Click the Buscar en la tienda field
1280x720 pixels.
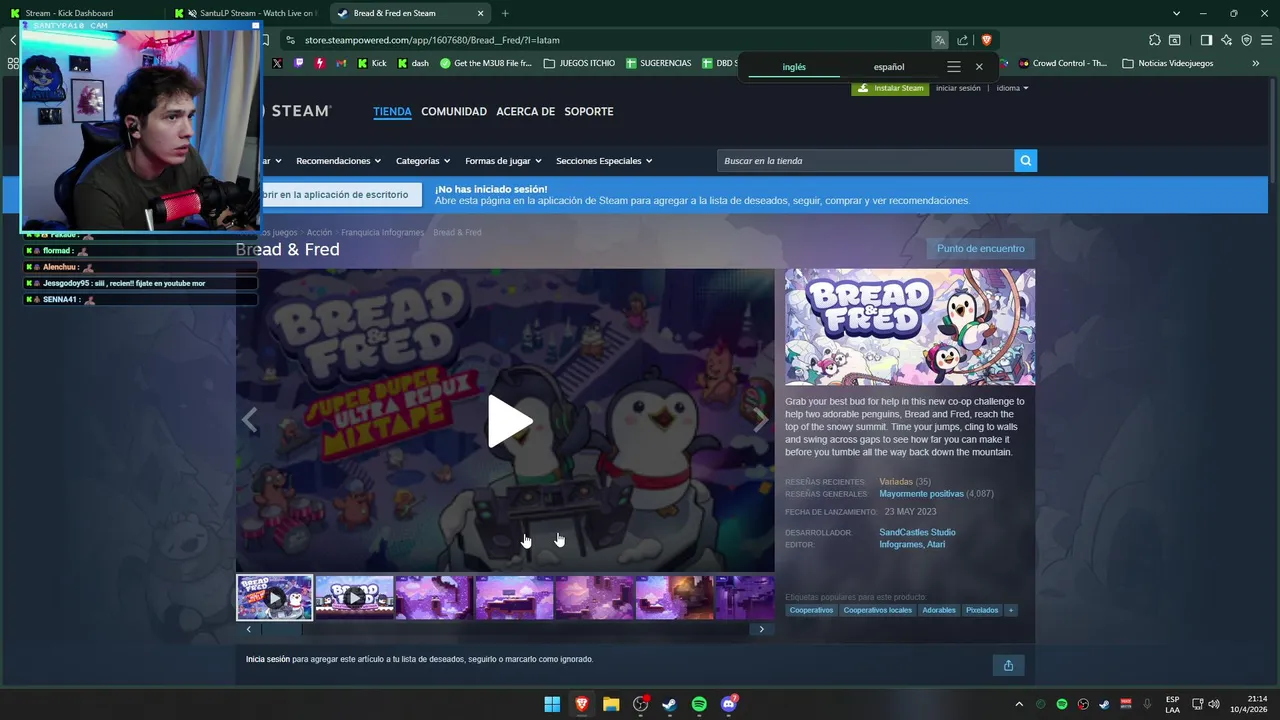[x=865, y=161]
